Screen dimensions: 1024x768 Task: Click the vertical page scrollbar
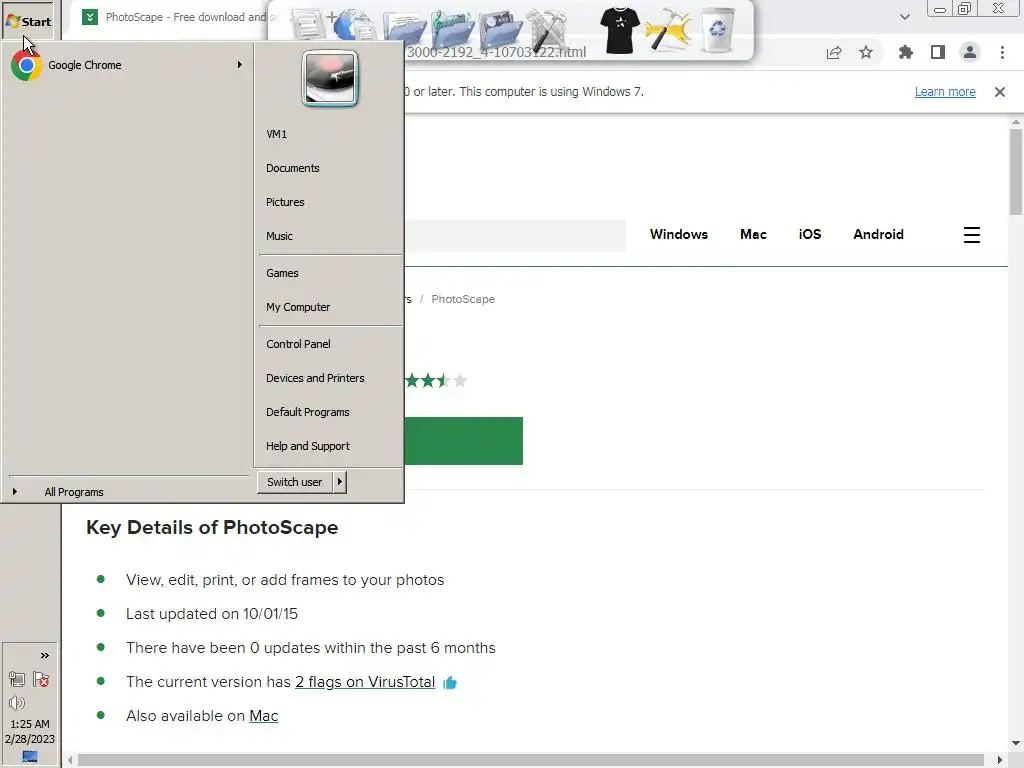(x=1016, y=172)
